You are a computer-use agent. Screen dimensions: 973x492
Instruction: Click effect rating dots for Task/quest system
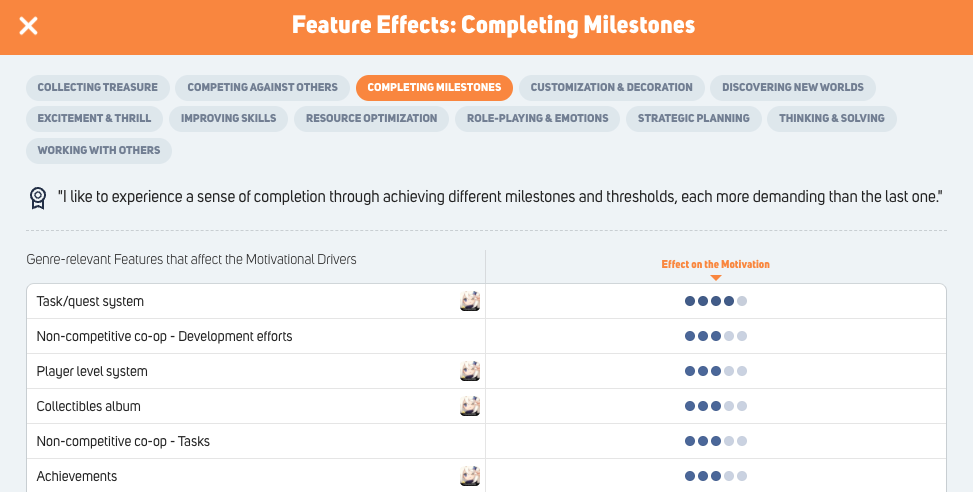(715, 302)
